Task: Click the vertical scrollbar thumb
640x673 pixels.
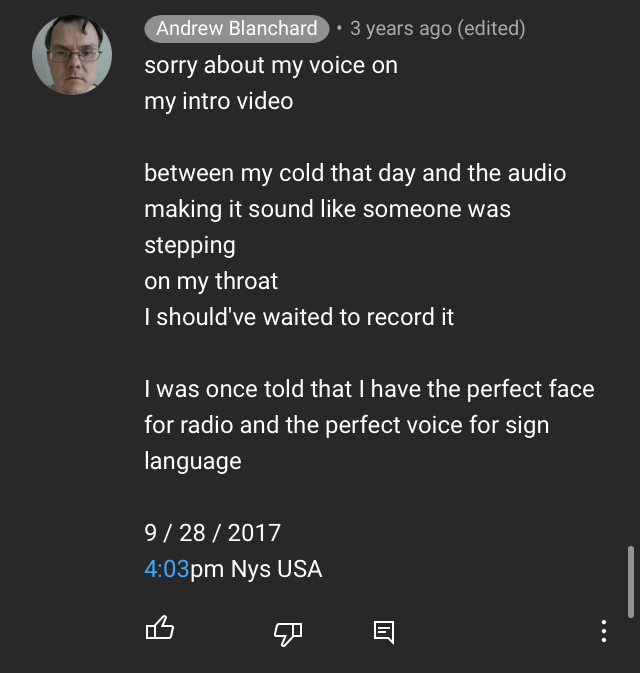Action: (631, 582)
